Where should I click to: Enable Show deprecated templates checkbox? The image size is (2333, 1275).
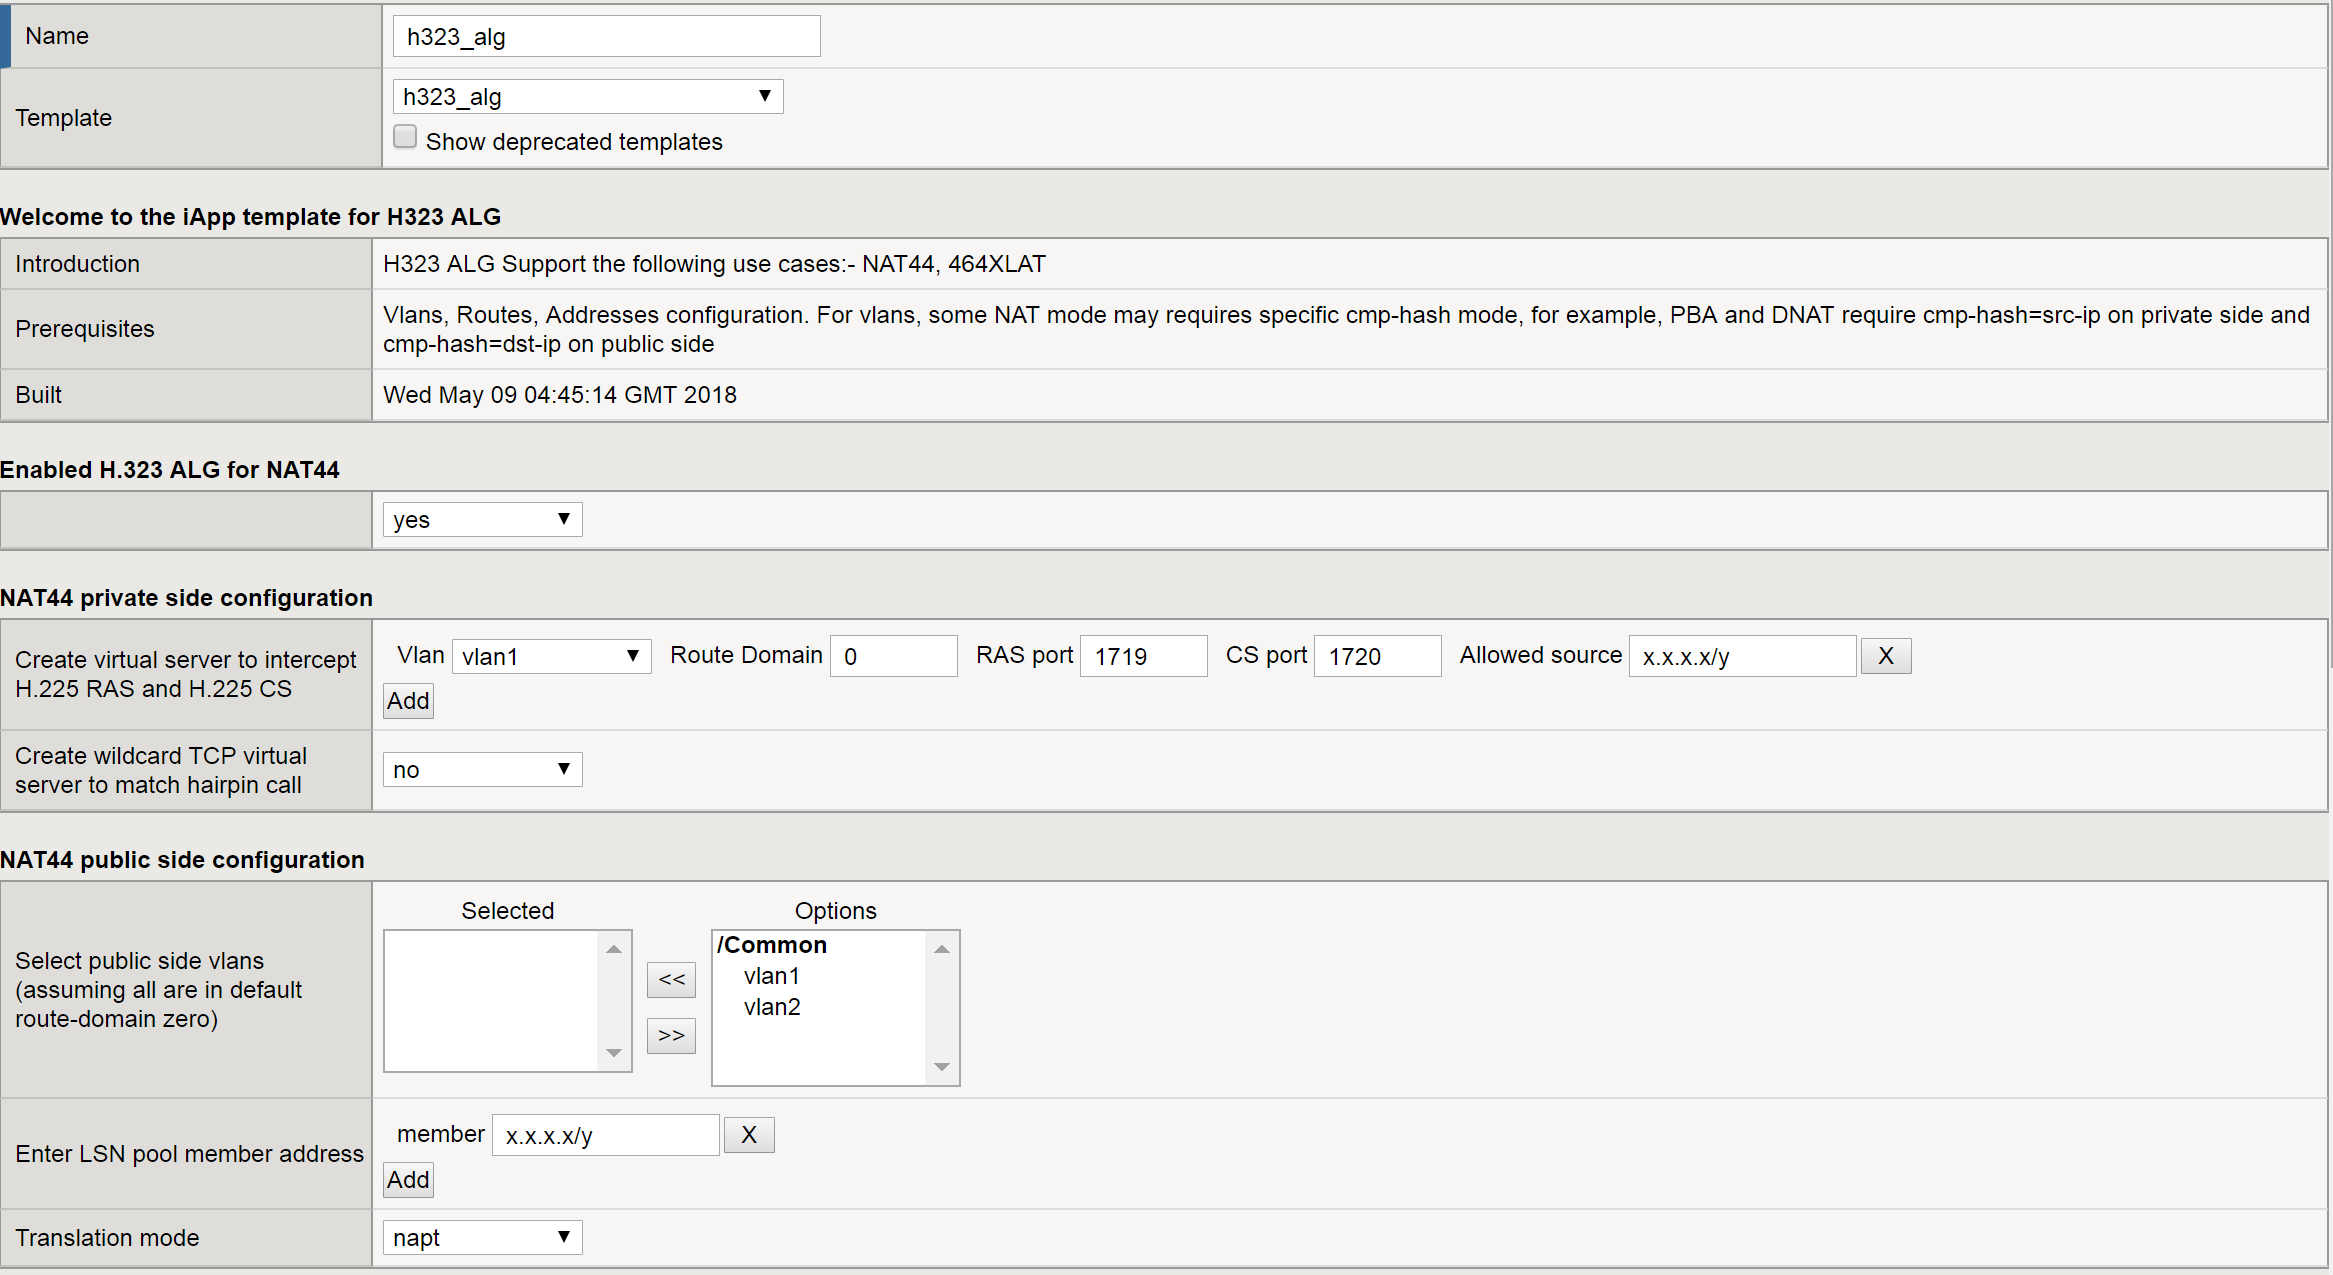pos(405,138)
